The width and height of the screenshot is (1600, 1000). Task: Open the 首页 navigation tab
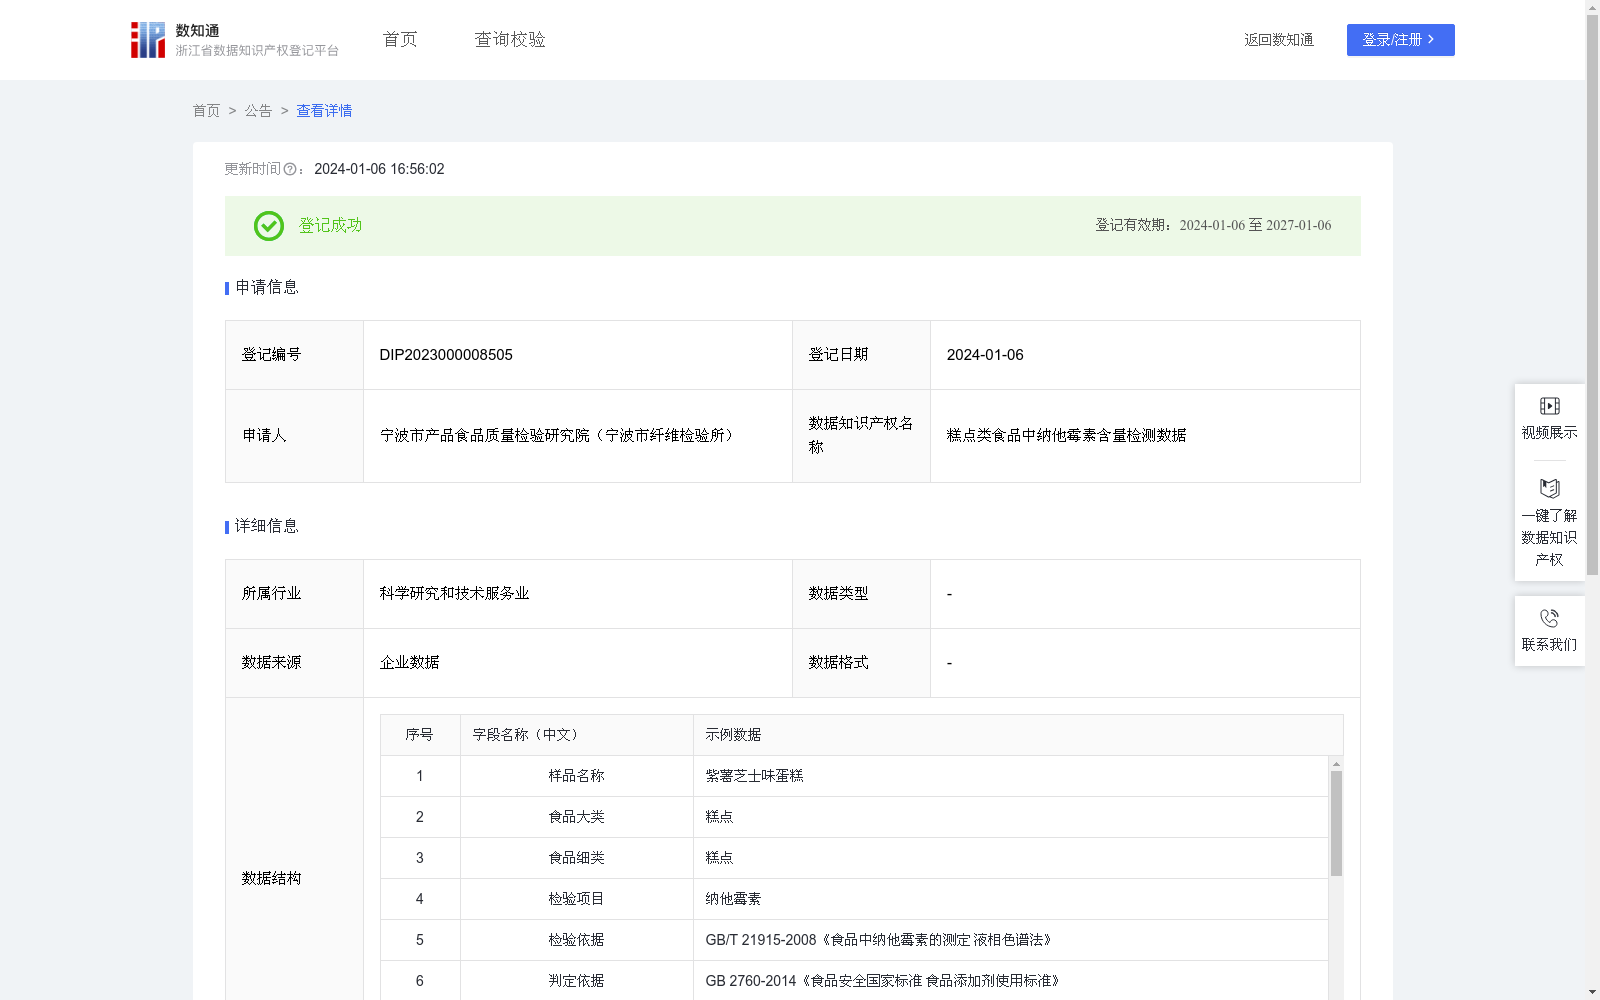pyautogui.click(x=400, y=40)
